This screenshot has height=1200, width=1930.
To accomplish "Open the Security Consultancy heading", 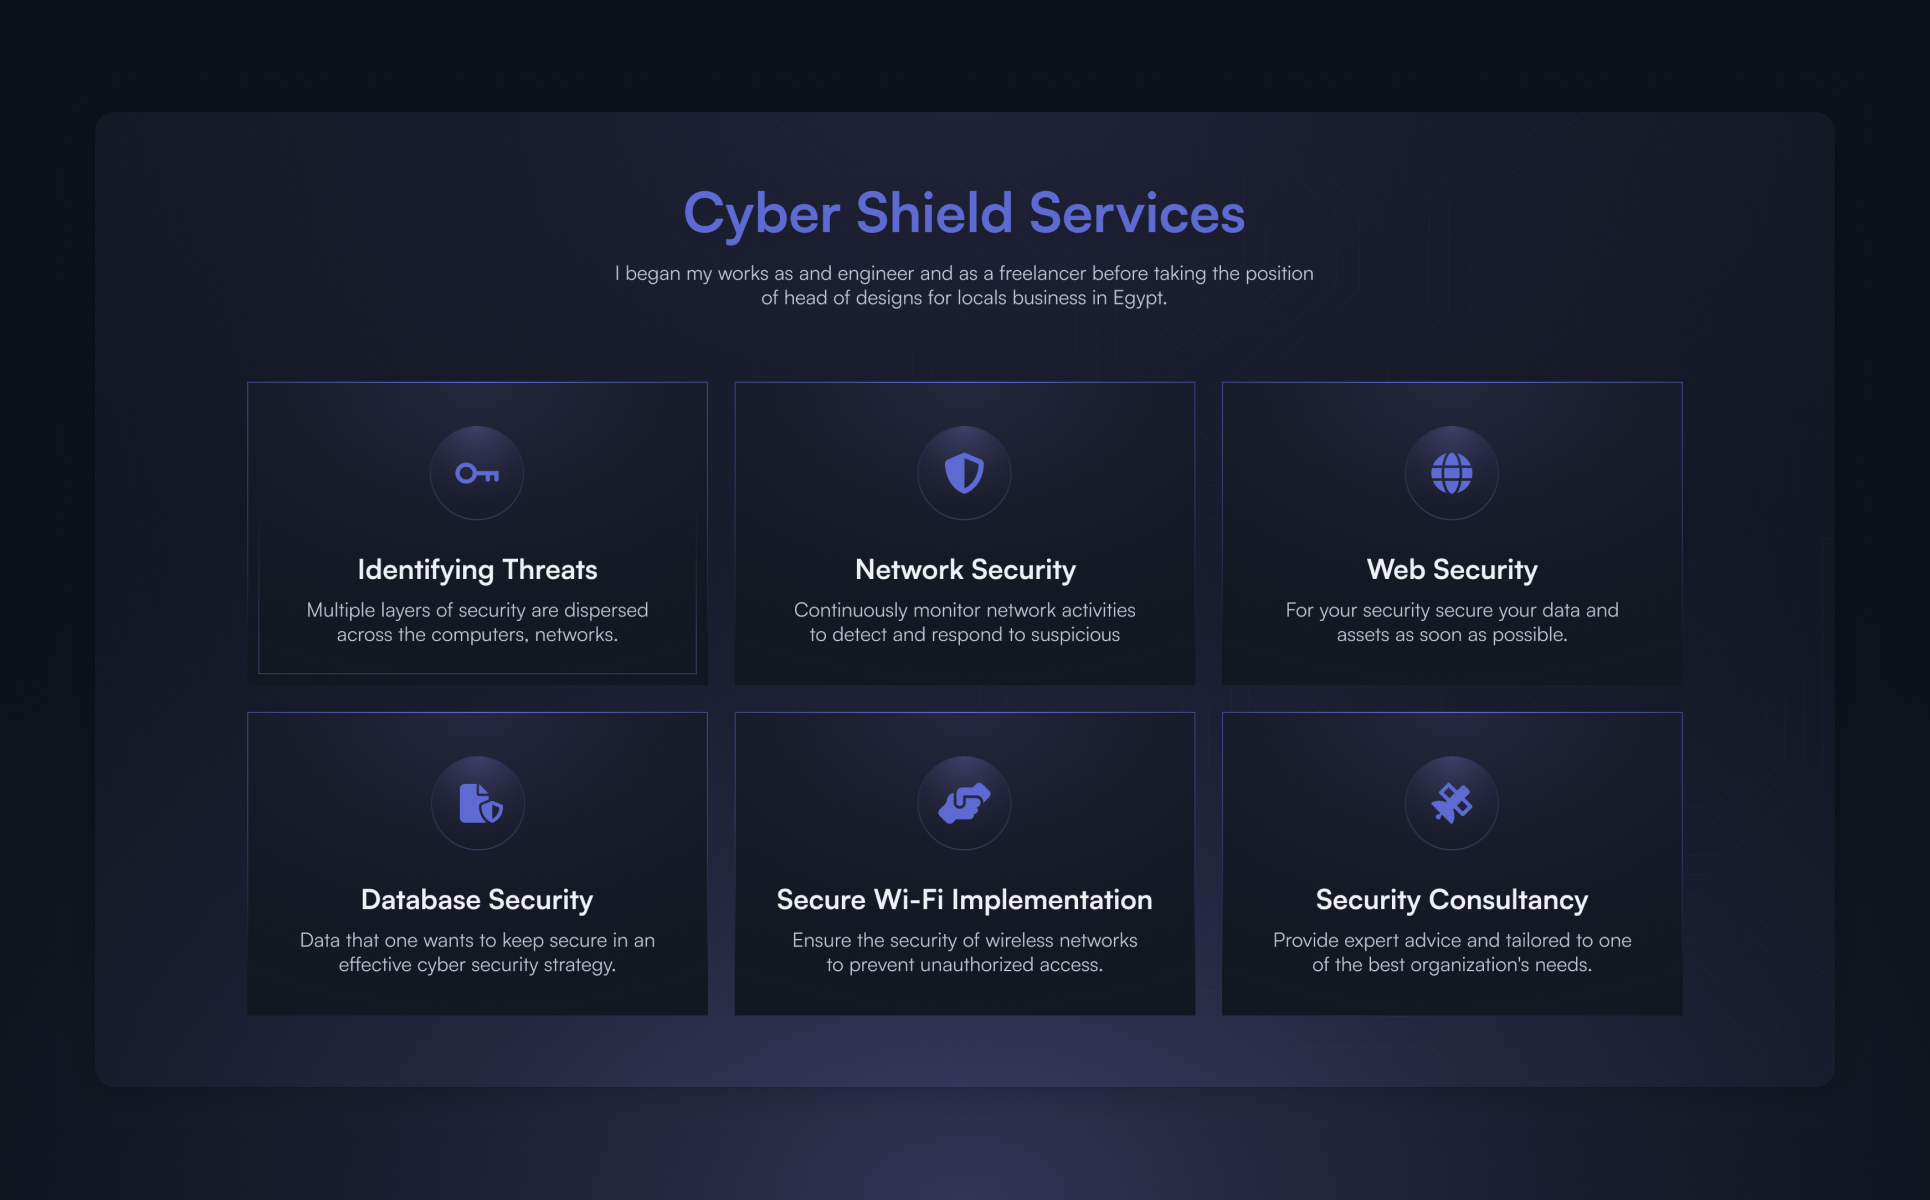I will tap(1452, 899).
